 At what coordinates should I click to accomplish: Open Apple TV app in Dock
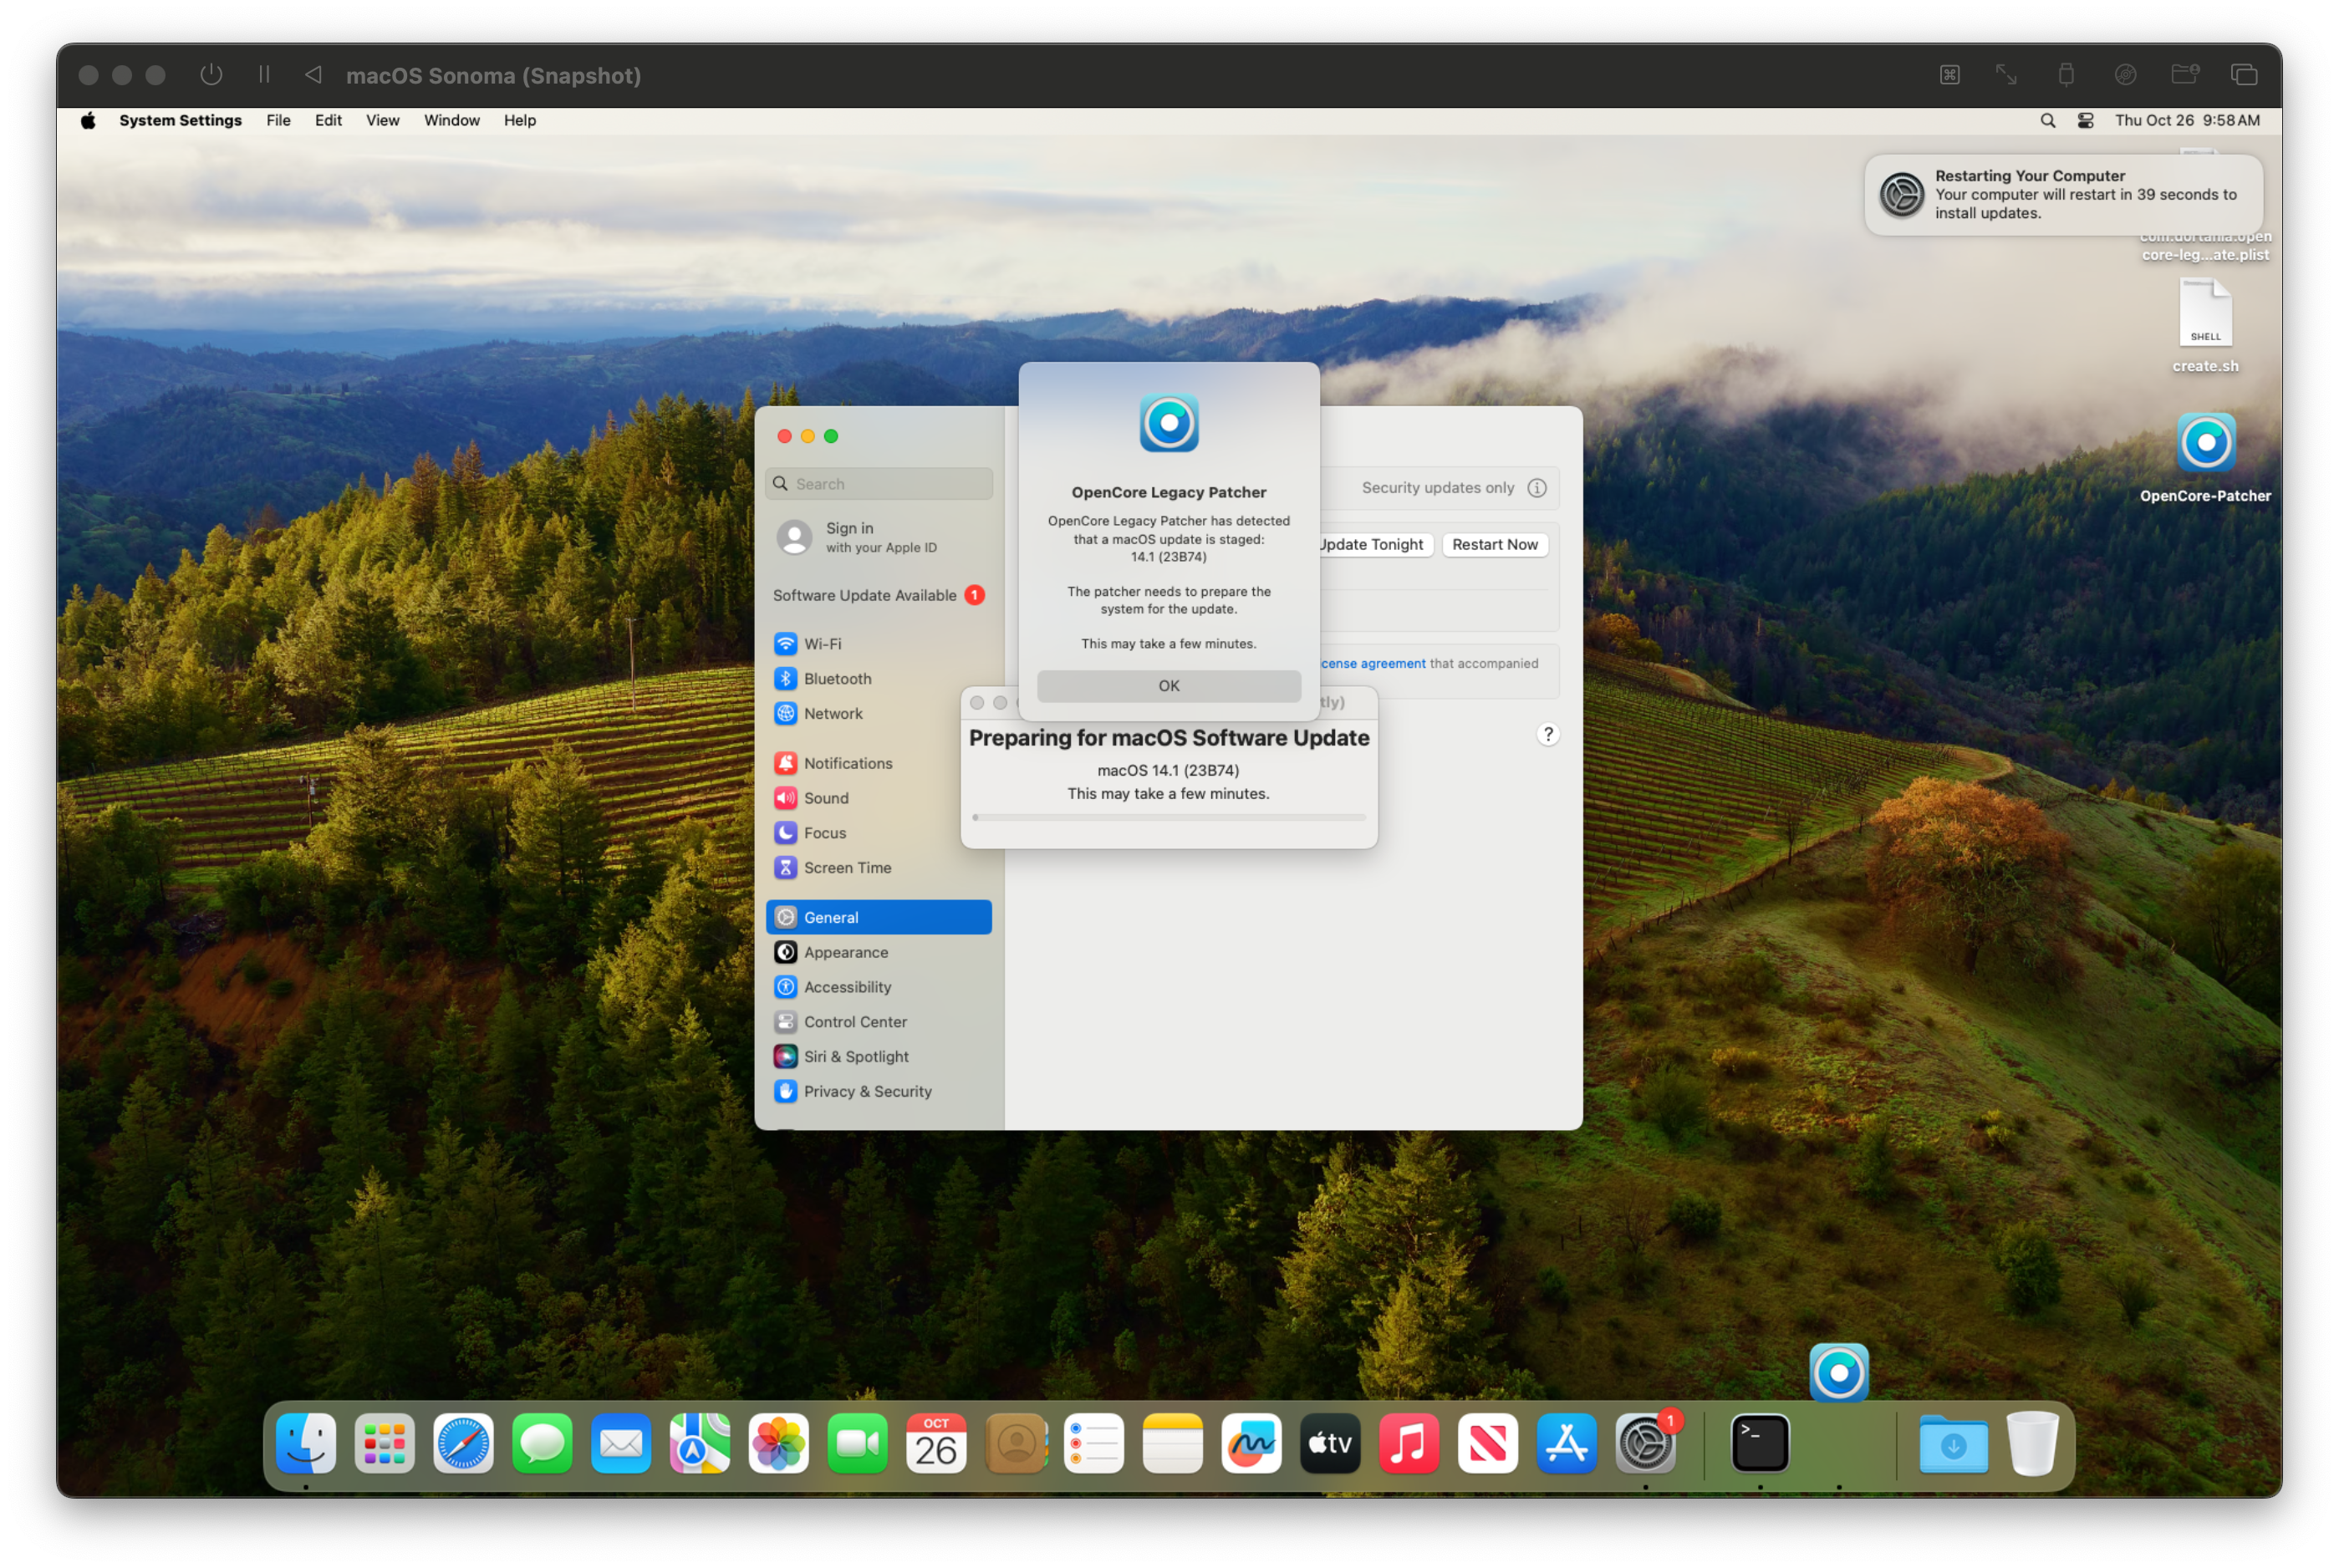tap(1331, 1444)
